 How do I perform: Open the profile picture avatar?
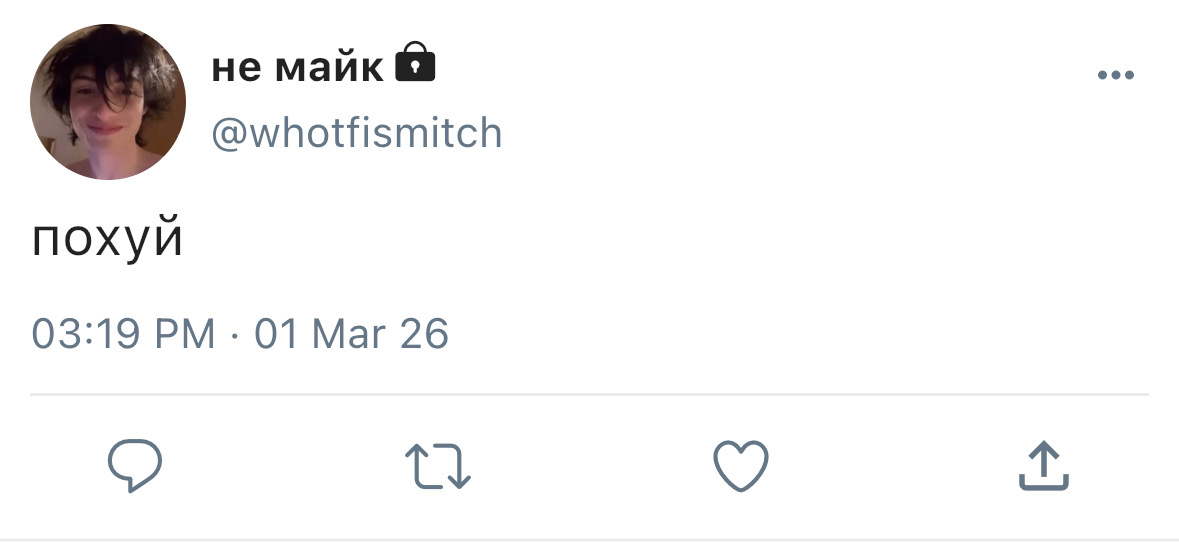click(108, 103)
